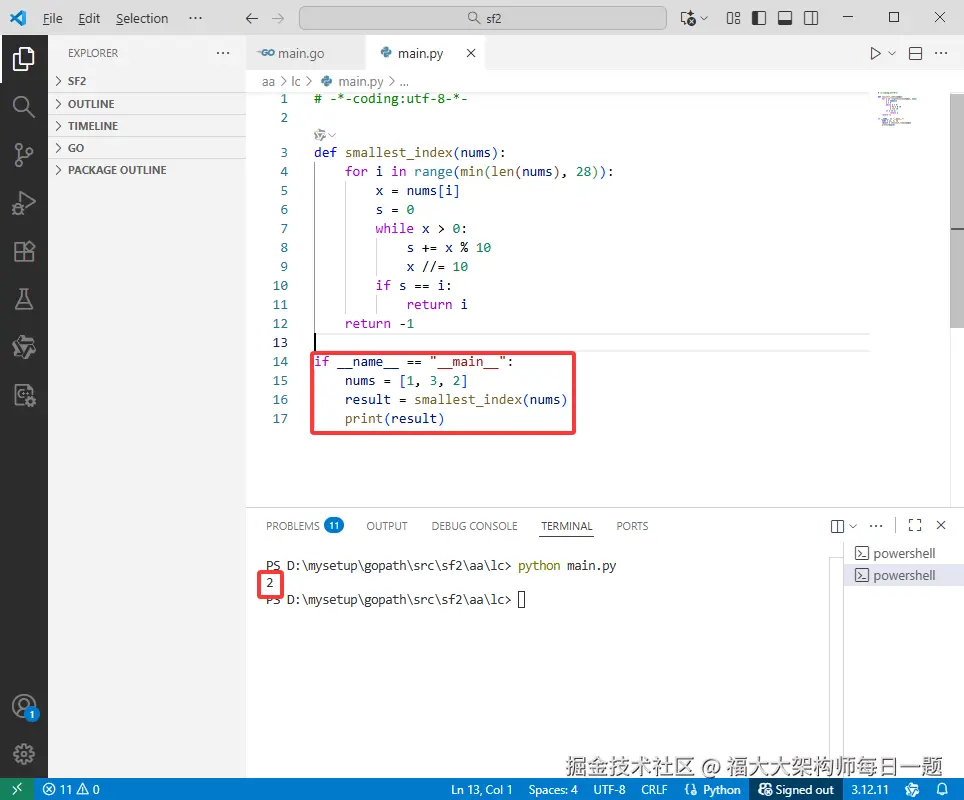Open the Accounts icon with badge
The width and height of the screenshot is (964, 800).
coord(25,707)
